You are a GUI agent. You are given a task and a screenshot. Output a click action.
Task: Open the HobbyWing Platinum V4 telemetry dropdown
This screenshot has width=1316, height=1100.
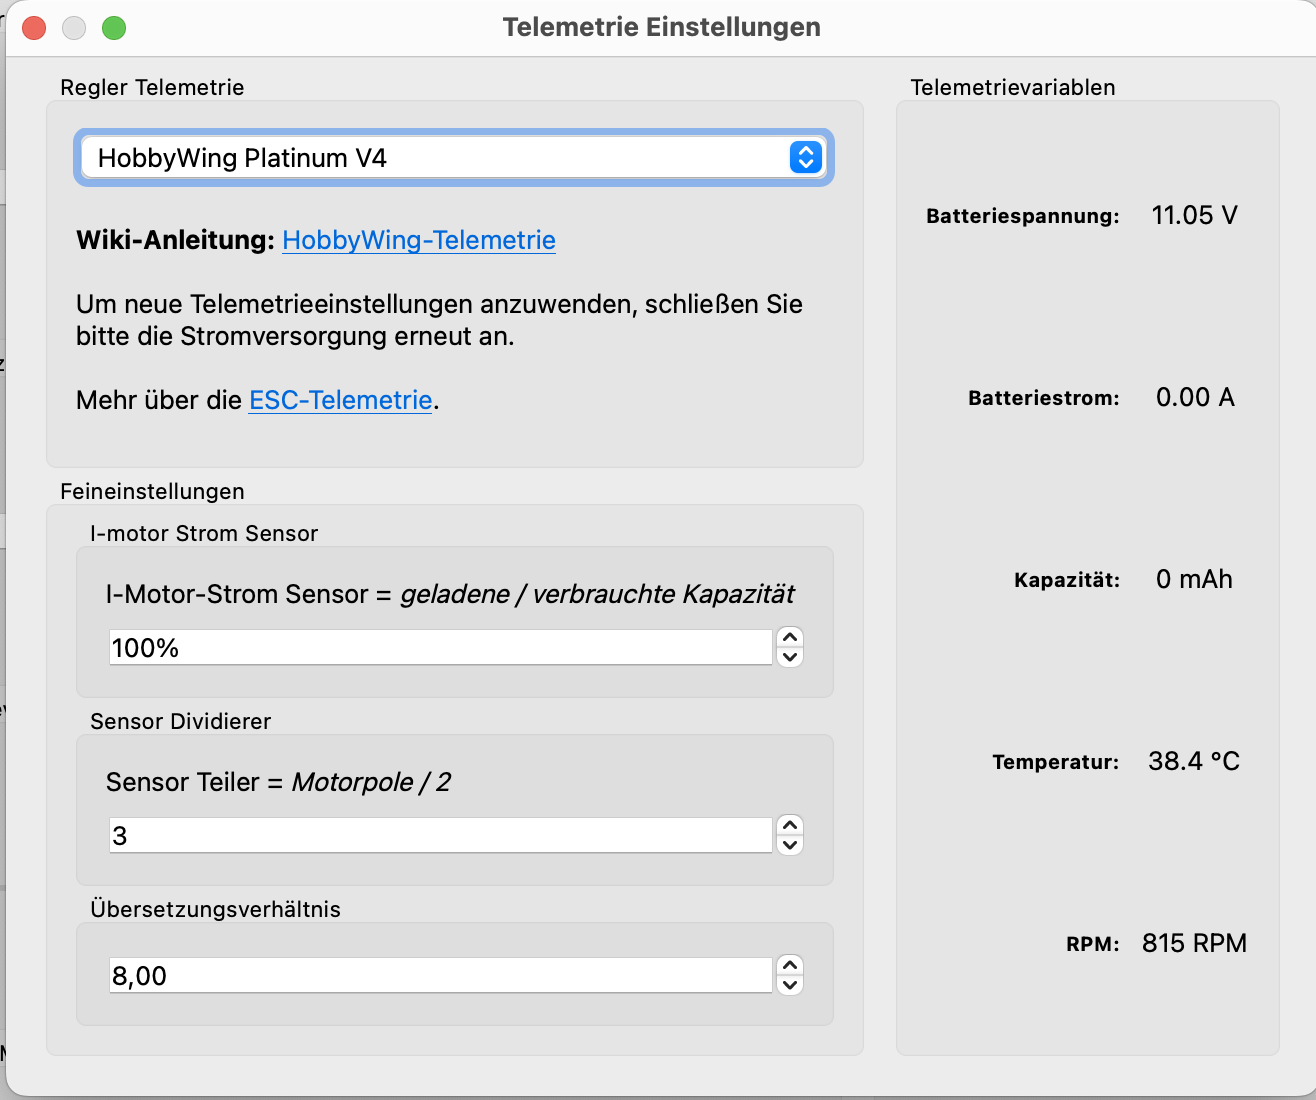tap(453, 158)
